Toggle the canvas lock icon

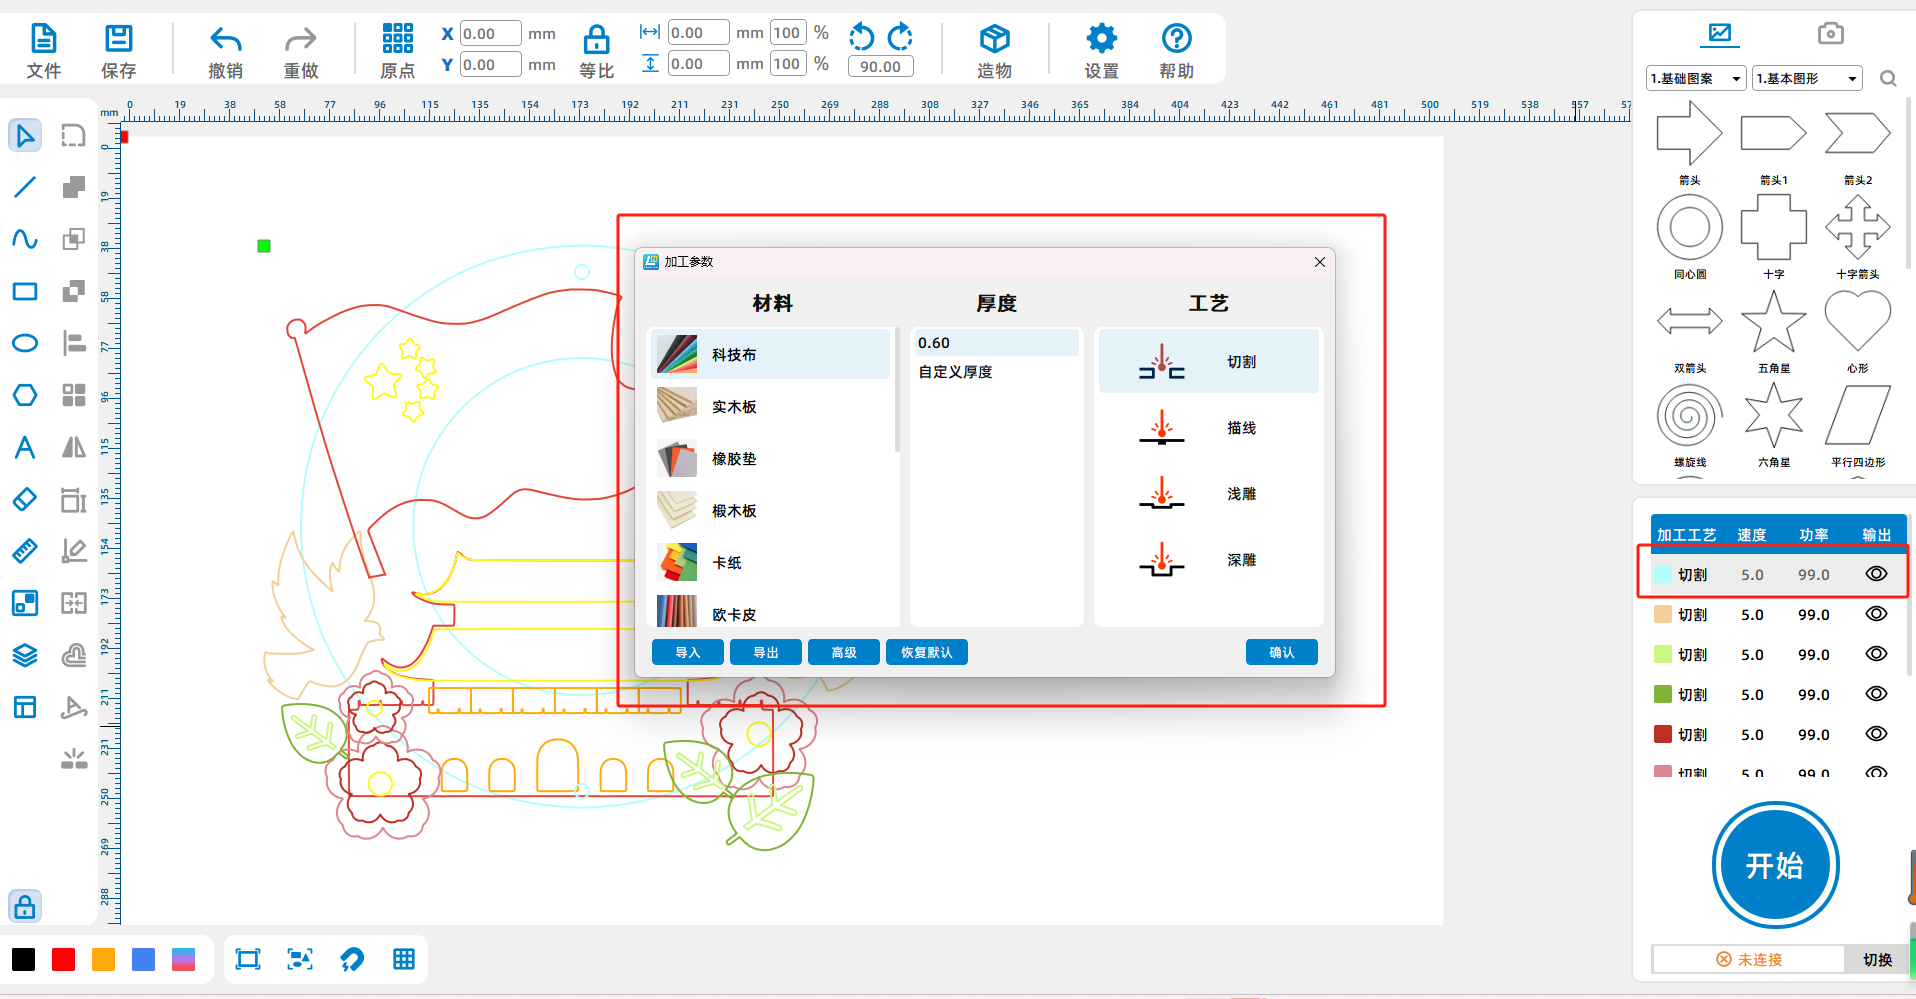click(25, 906)
